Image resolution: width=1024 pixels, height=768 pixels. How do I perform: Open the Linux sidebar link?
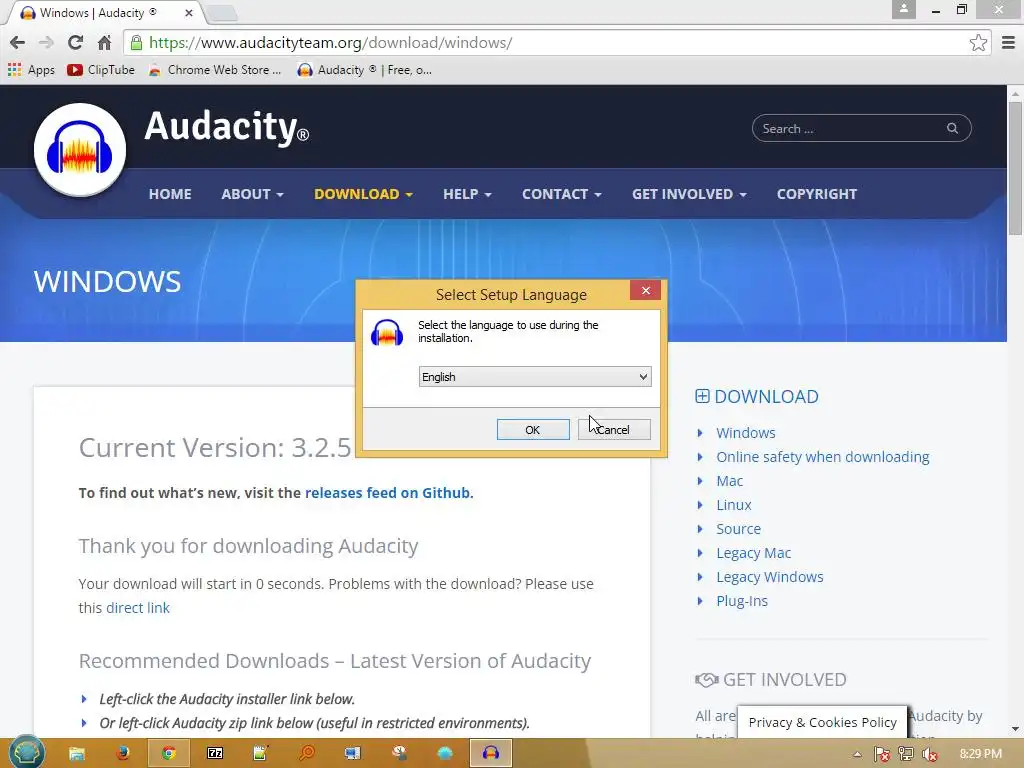click(x=733, y=505)
